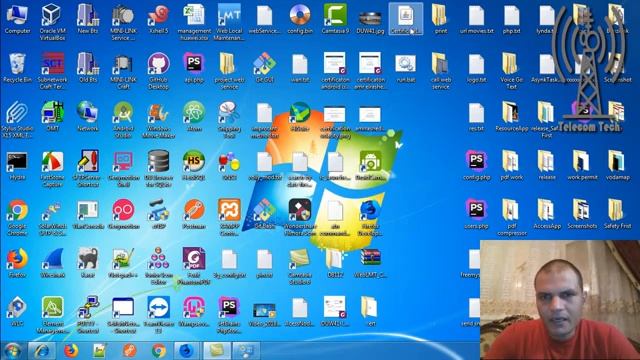Open the config.php file icon
The height and width of the screenshot is (360, 640).
tap(476, 166)
